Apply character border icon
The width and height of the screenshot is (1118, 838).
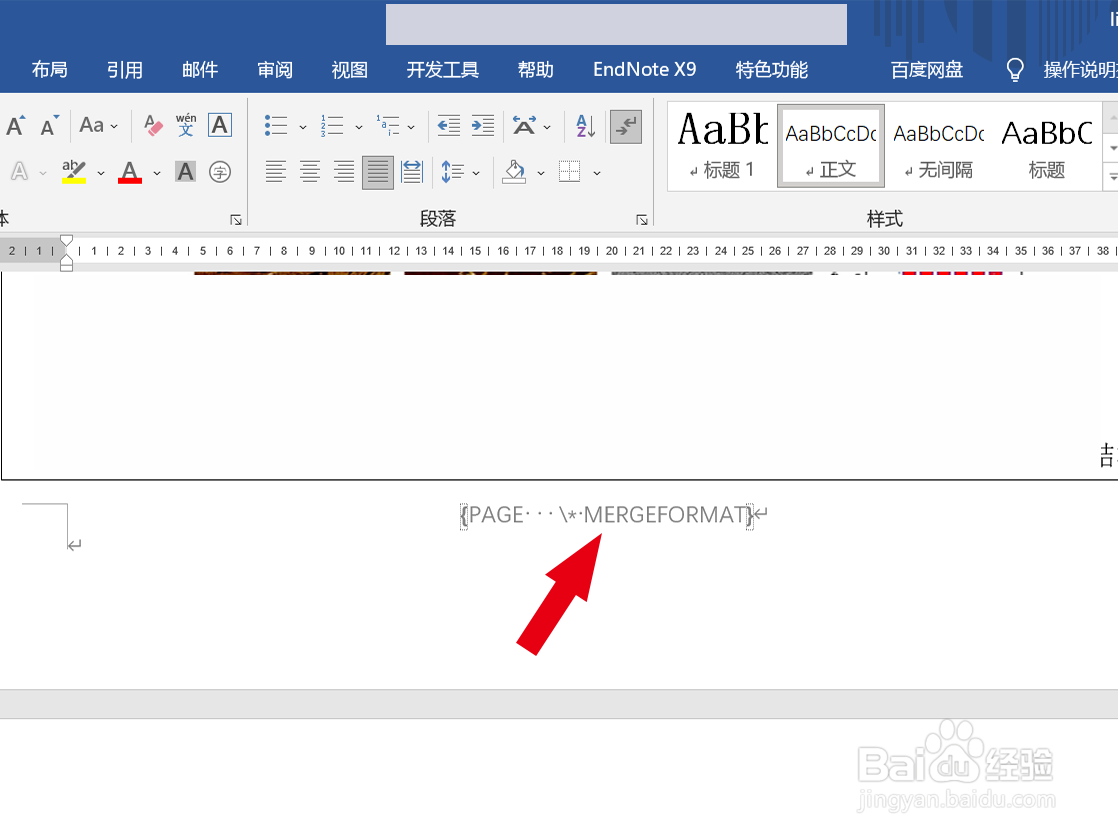pyautogui.click(x=220, y=126)
